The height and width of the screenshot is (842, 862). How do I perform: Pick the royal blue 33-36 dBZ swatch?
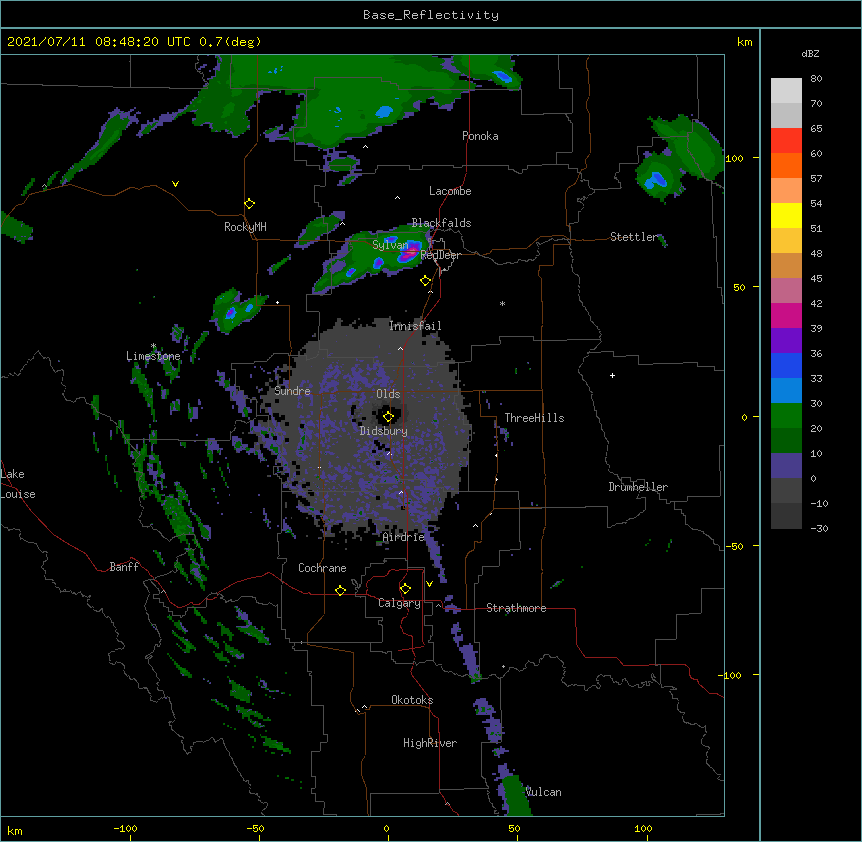click(786, 365)
